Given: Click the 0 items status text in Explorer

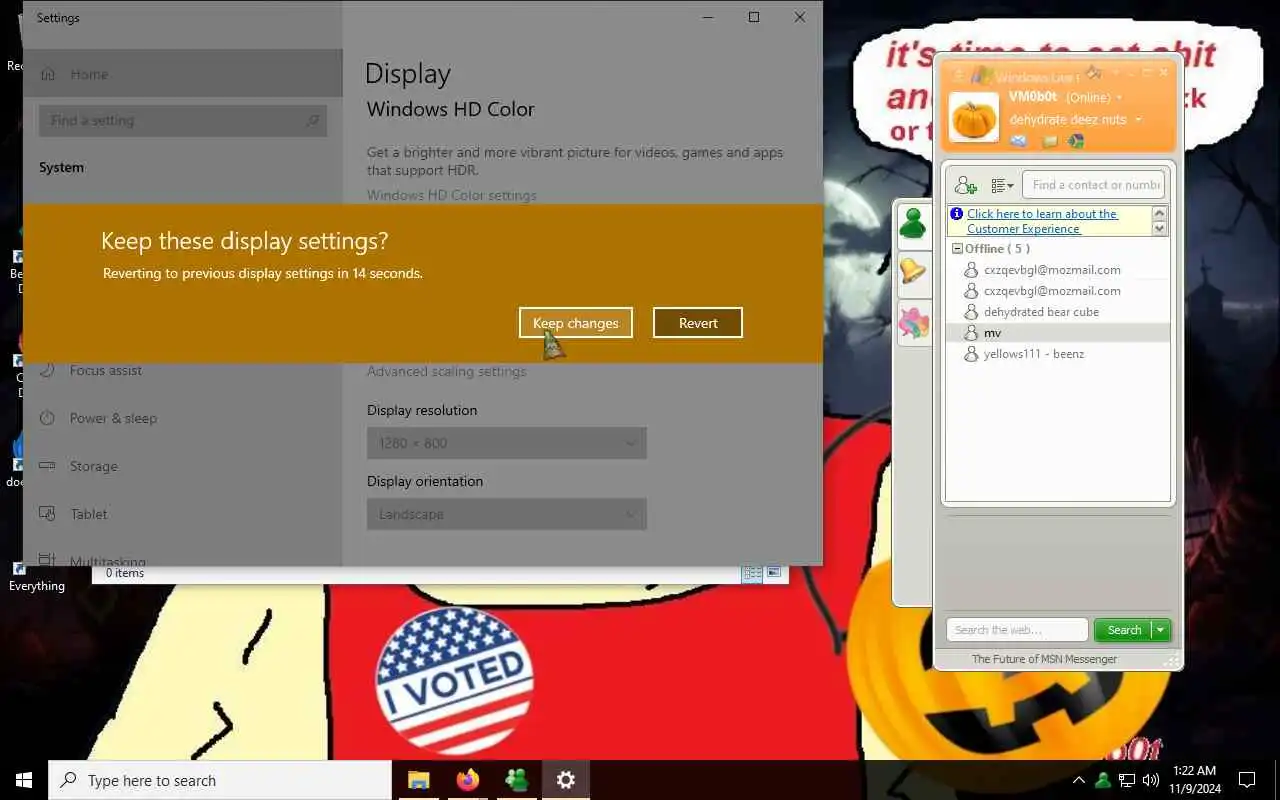Looking at the screenshot, I should (125, 573).
